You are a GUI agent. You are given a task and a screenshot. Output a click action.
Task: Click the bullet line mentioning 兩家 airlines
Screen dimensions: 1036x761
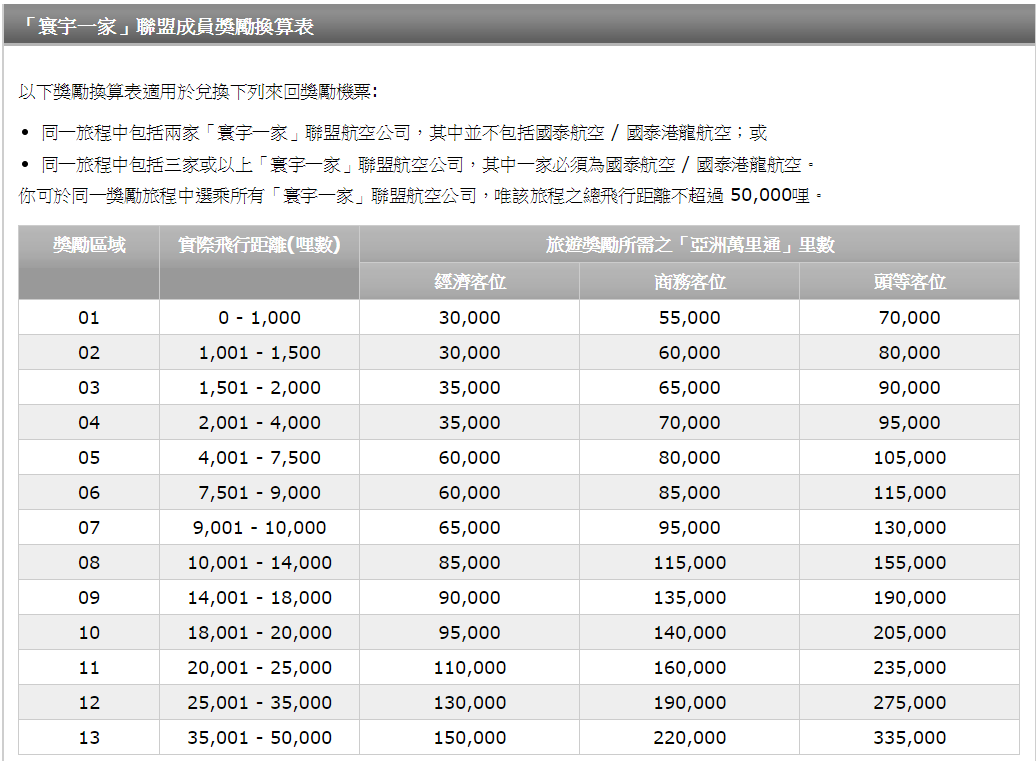[x=404, y=133]
